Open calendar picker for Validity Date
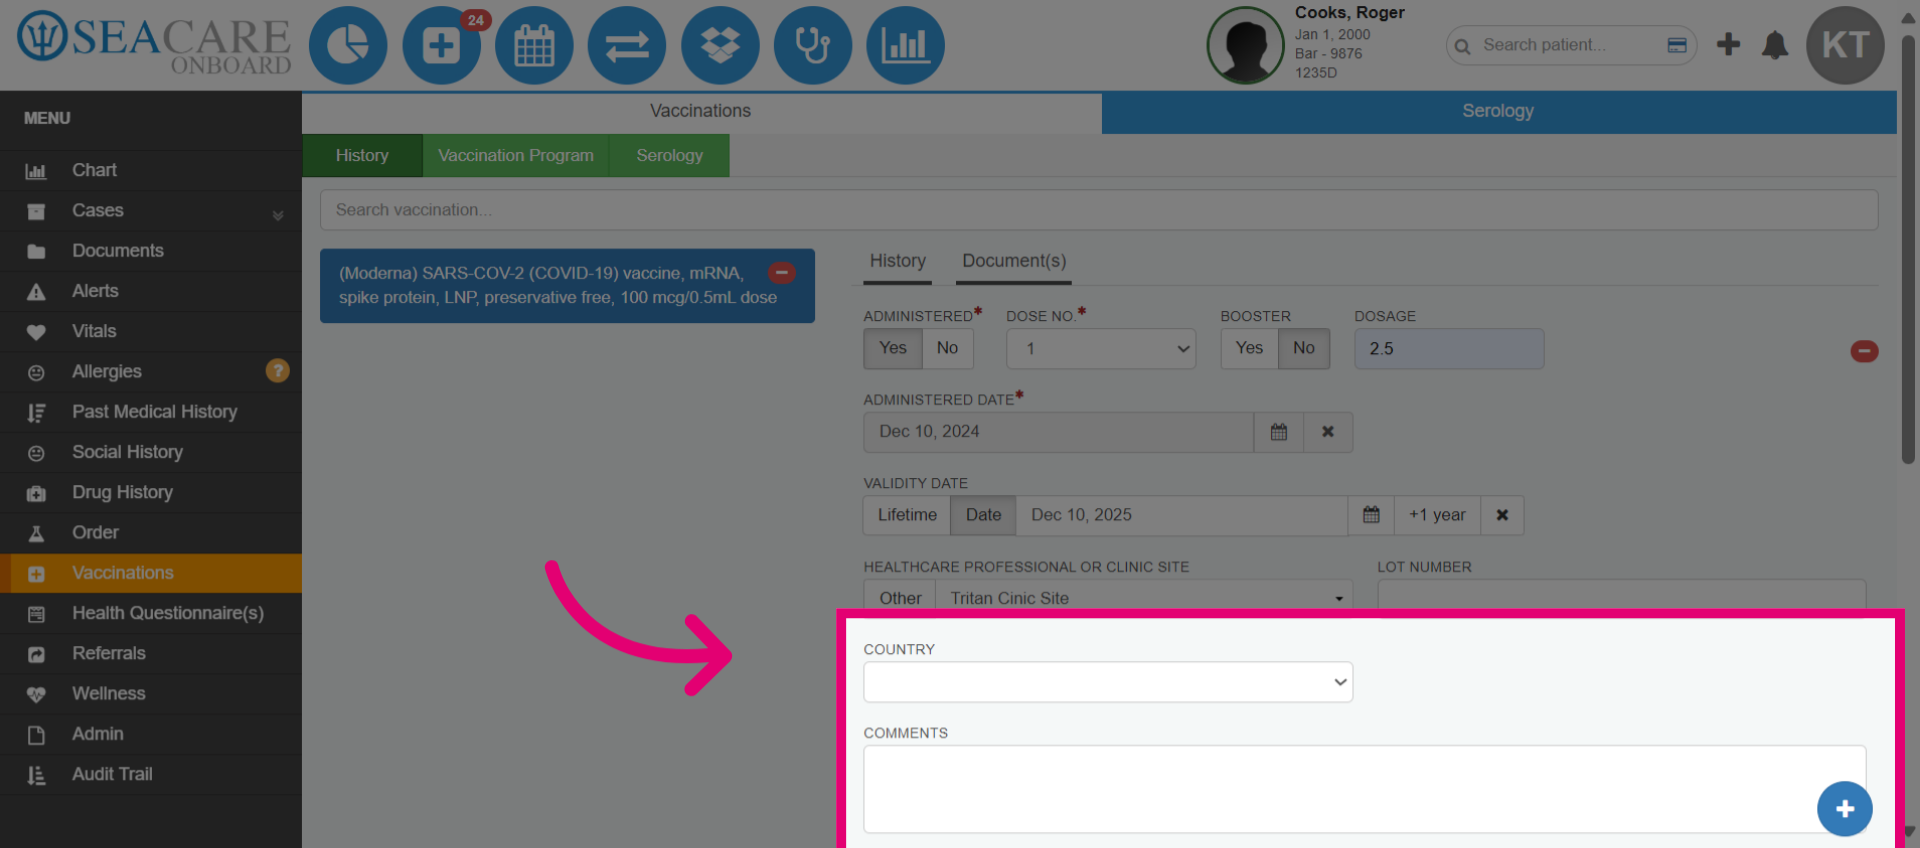 coord(1371,515)
